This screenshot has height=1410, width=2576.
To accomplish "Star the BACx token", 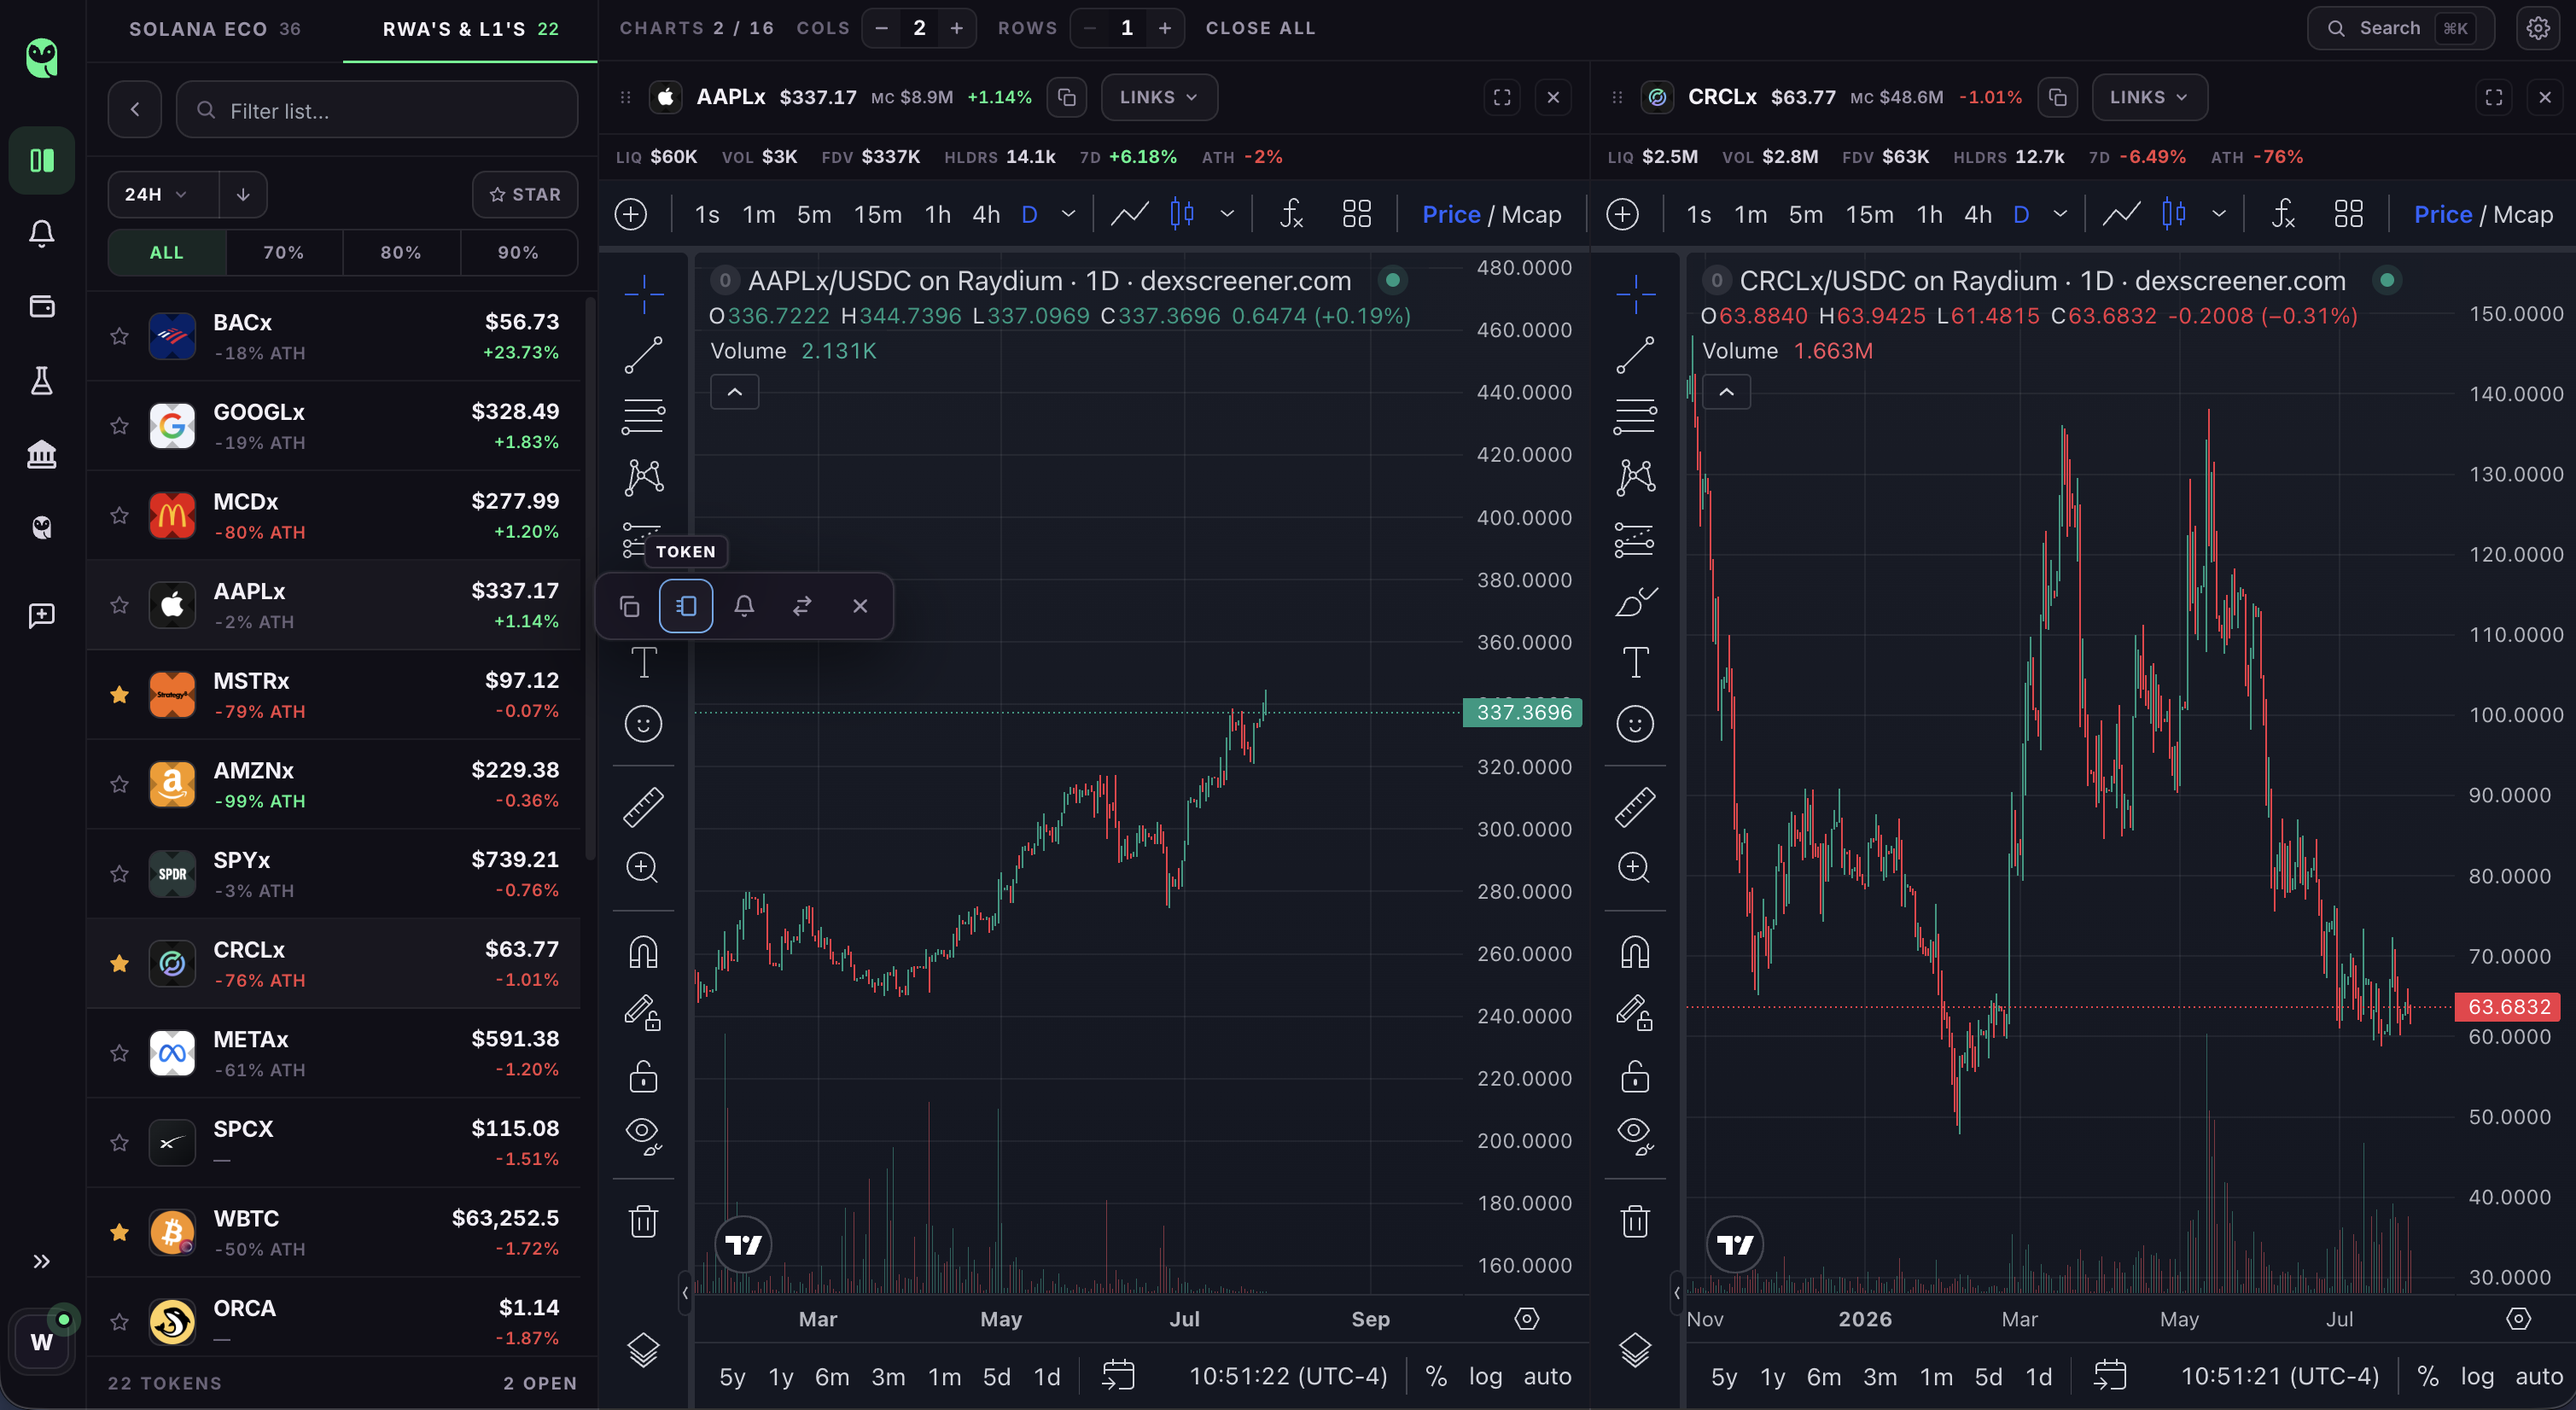I will 119,336.
